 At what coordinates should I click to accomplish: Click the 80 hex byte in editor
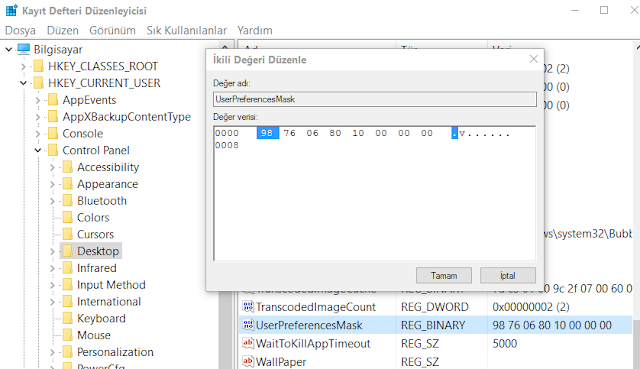point(336,133)
